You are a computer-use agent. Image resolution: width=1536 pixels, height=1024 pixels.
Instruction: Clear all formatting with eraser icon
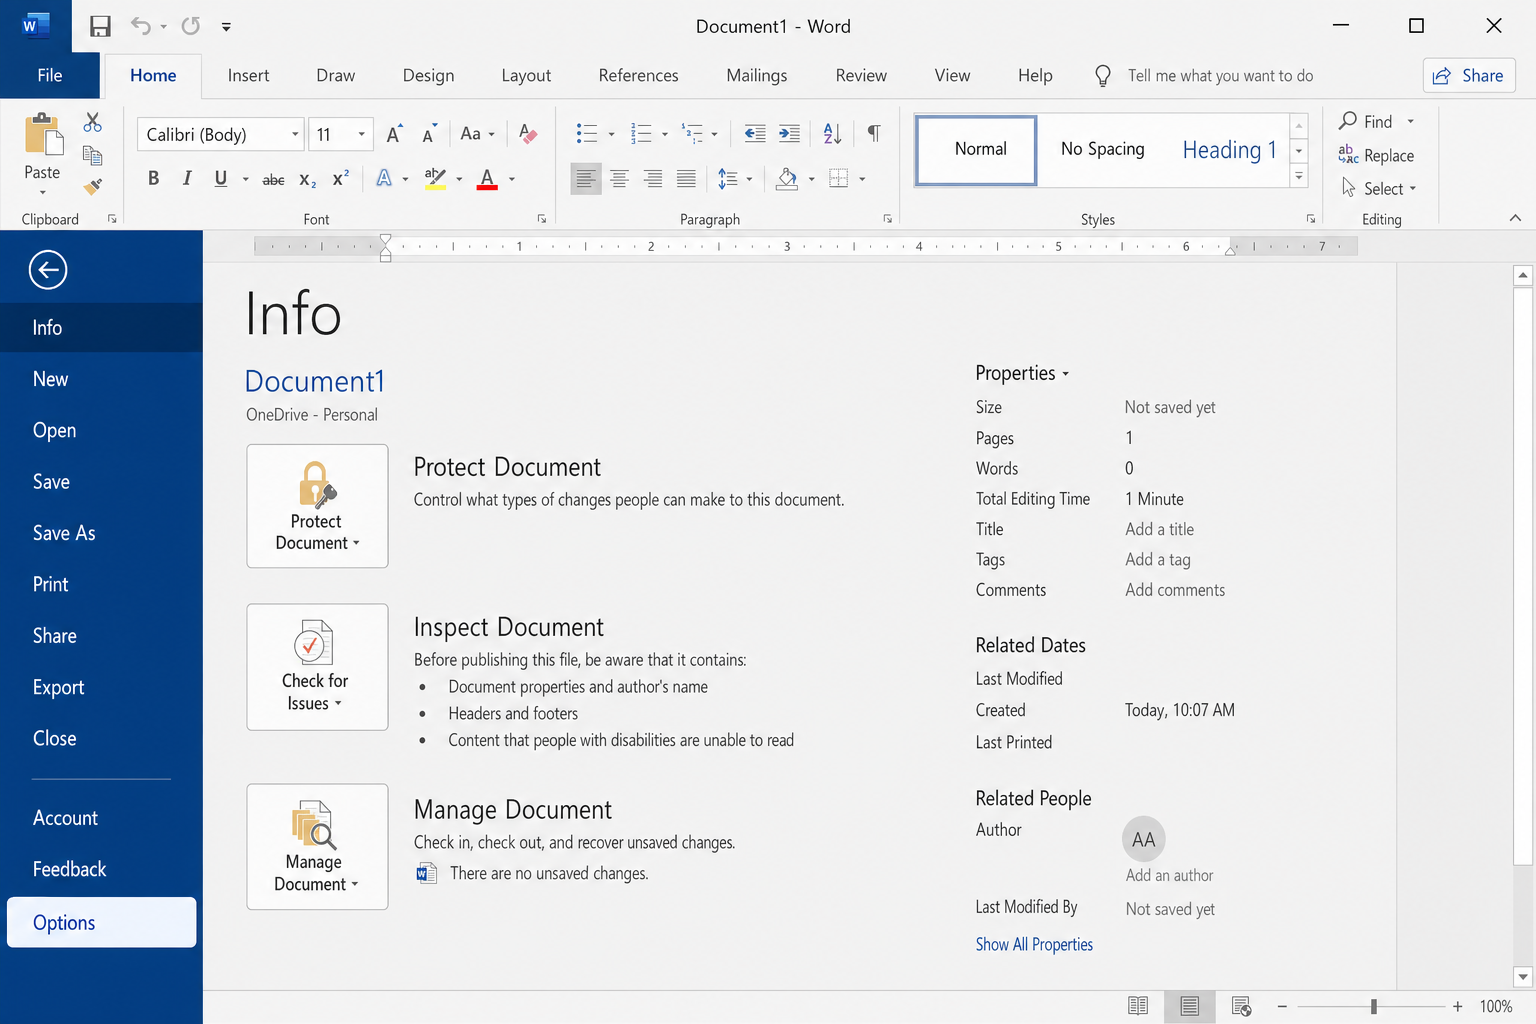pos(528,134)
